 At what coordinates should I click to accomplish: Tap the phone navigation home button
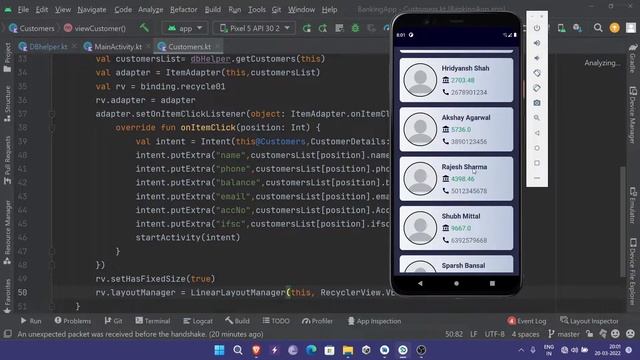(456, 283)
